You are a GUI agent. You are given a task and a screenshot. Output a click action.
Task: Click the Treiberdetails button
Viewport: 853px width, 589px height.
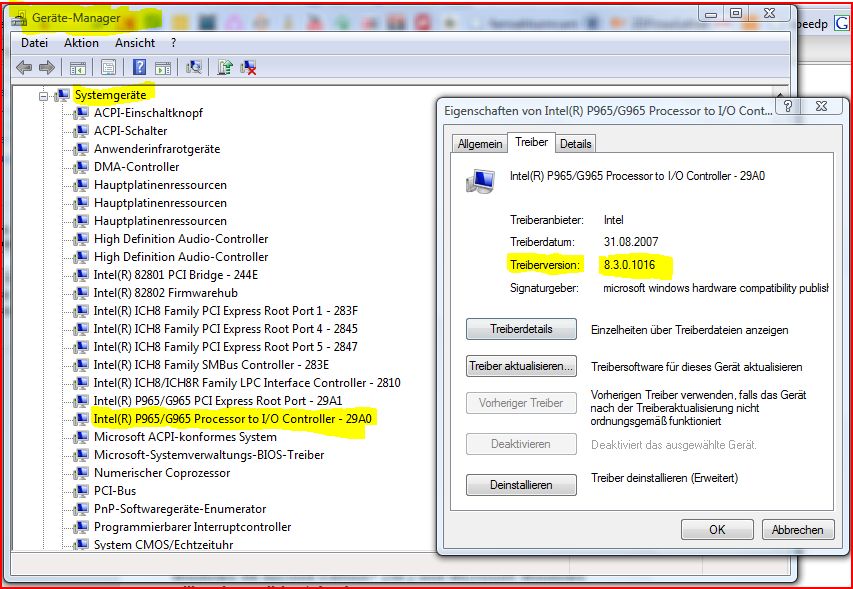[x=521, y=329]
